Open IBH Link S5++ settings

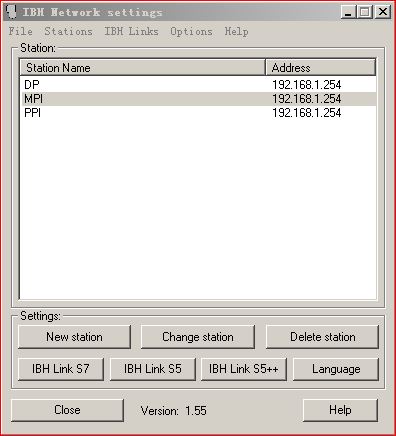(244, 369)
